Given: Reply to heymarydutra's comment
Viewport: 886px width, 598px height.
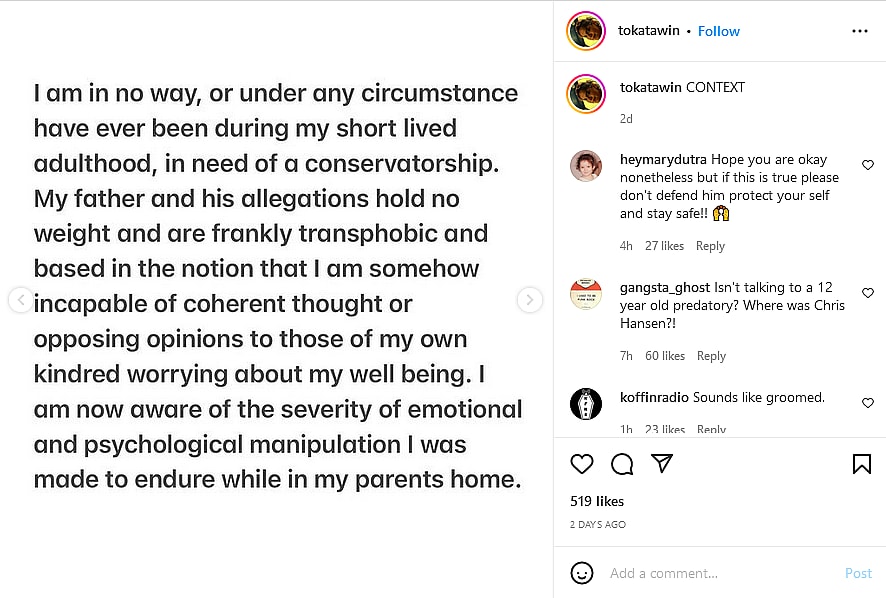Looking at the screenshot, I should pos(711,246).
